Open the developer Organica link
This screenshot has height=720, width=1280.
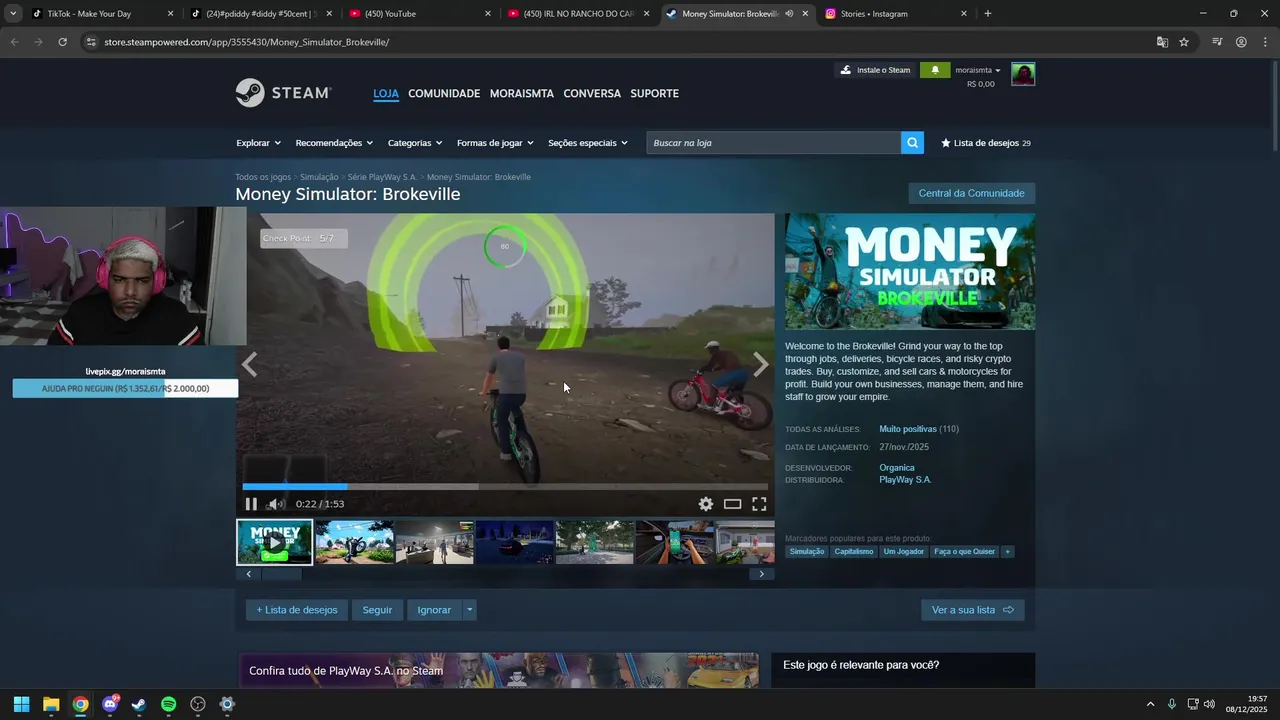point(897,468)
